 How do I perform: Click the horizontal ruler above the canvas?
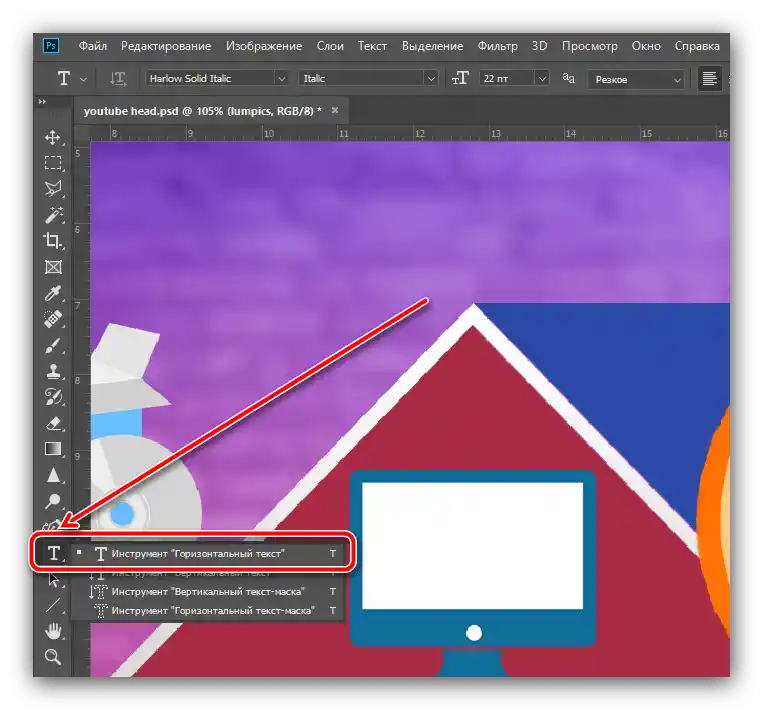tap(410, 133)
